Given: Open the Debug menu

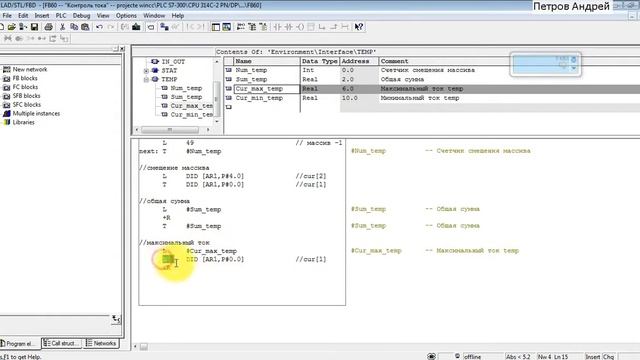Looking at the screenshot, I should point(81,16).
